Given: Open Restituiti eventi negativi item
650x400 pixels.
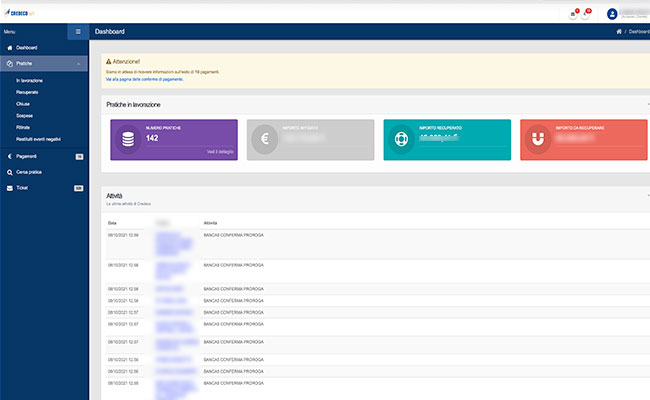Looking at the screenshot, I should pyautogui.click(x=39, y=139).
